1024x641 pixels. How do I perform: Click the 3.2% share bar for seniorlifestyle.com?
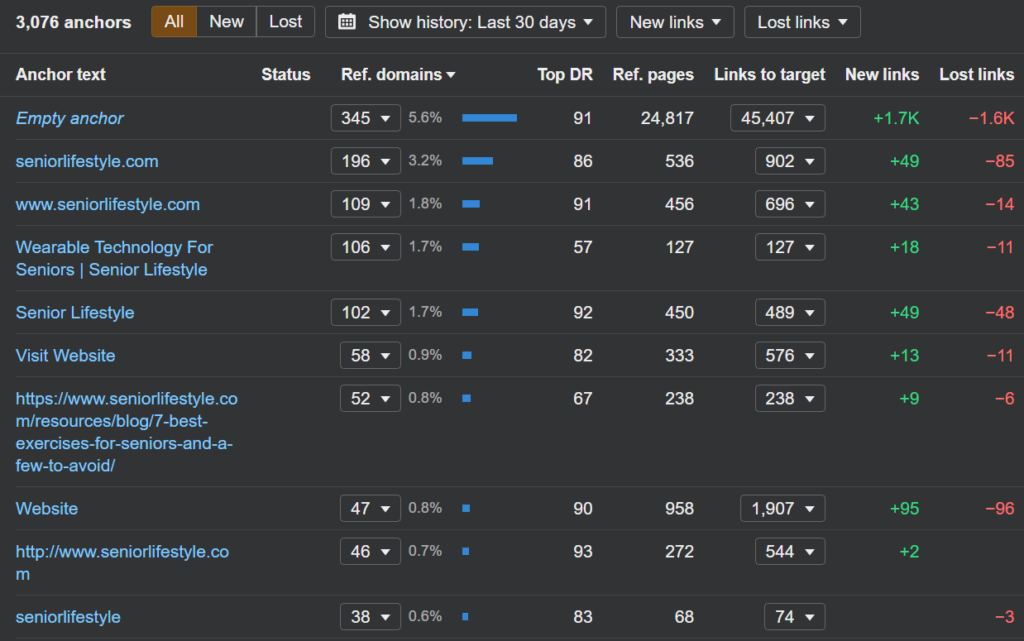[x=477, y=161]
